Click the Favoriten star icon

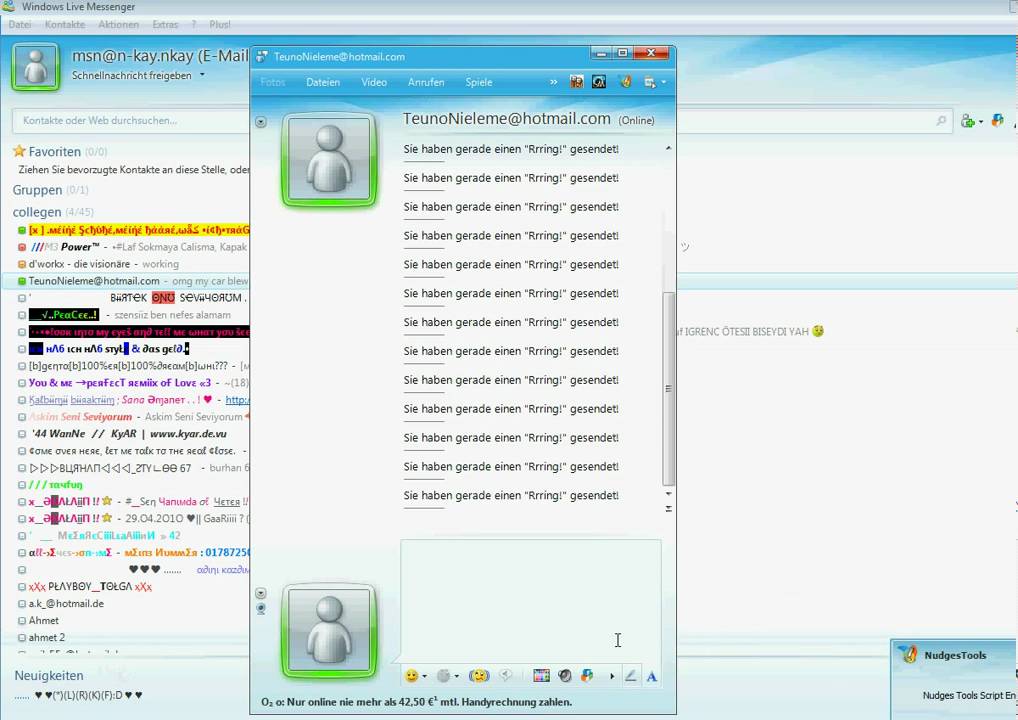point(19,151)
